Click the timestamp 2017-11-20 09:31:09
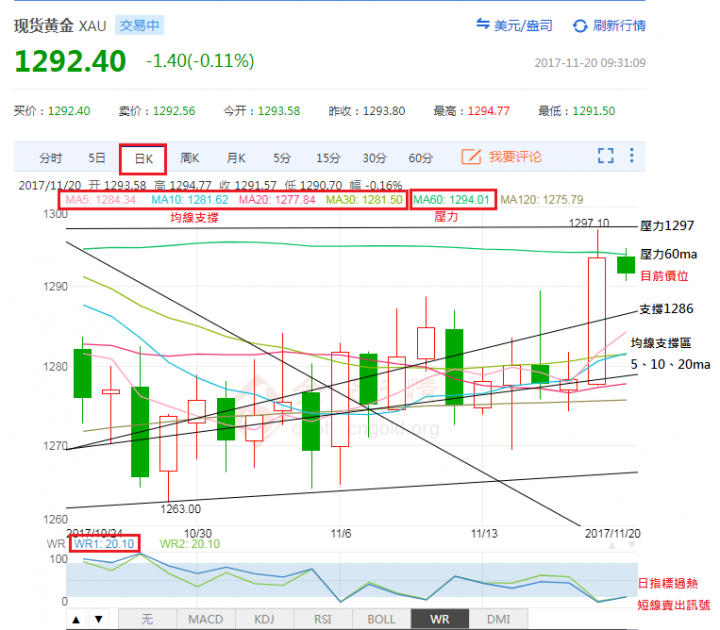Image resolution: width=720 pixels, height=630 pixels. point(590,63)
